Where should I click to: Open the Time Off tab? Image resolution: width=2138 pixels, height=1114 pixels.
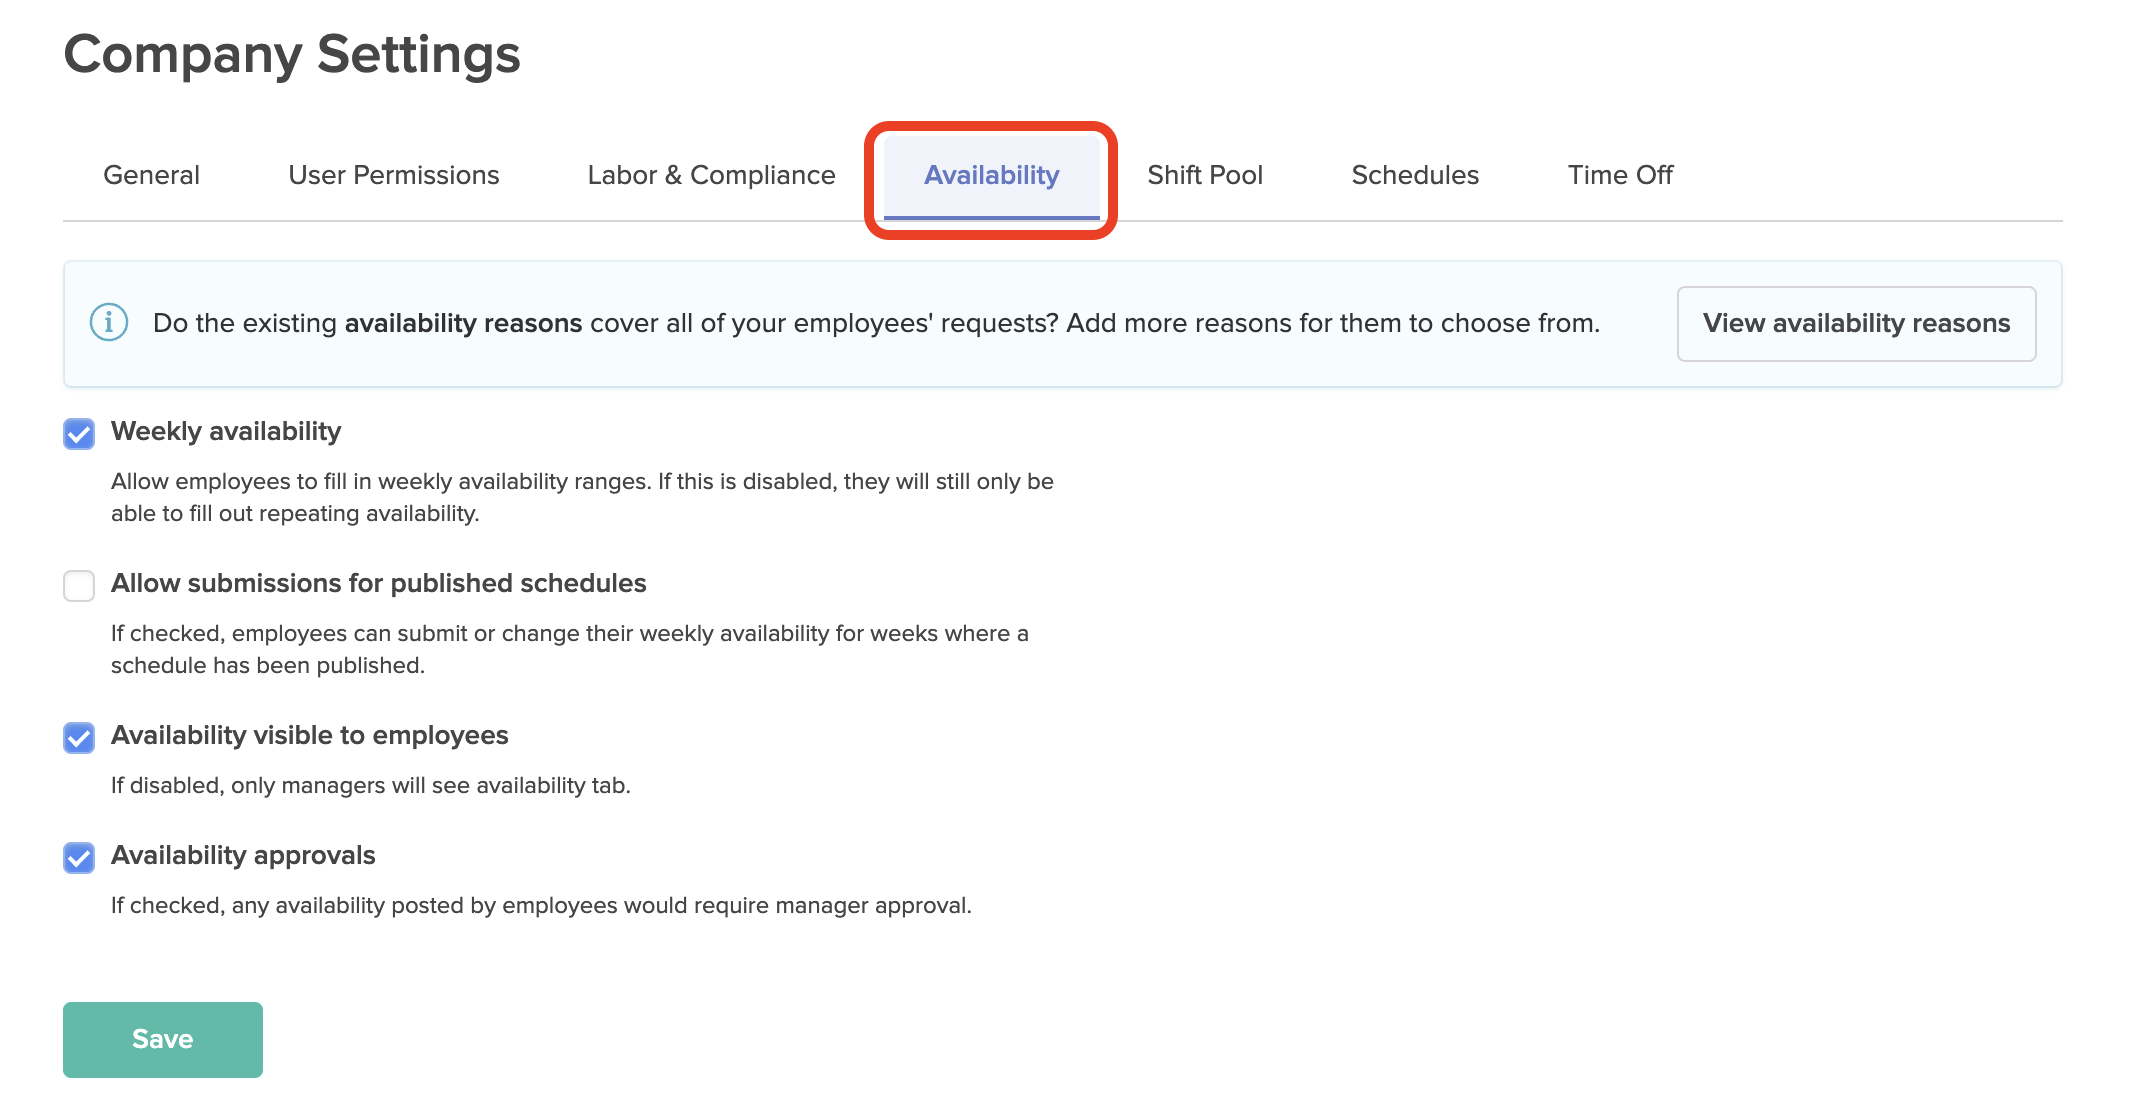[x=1620, y=175]
